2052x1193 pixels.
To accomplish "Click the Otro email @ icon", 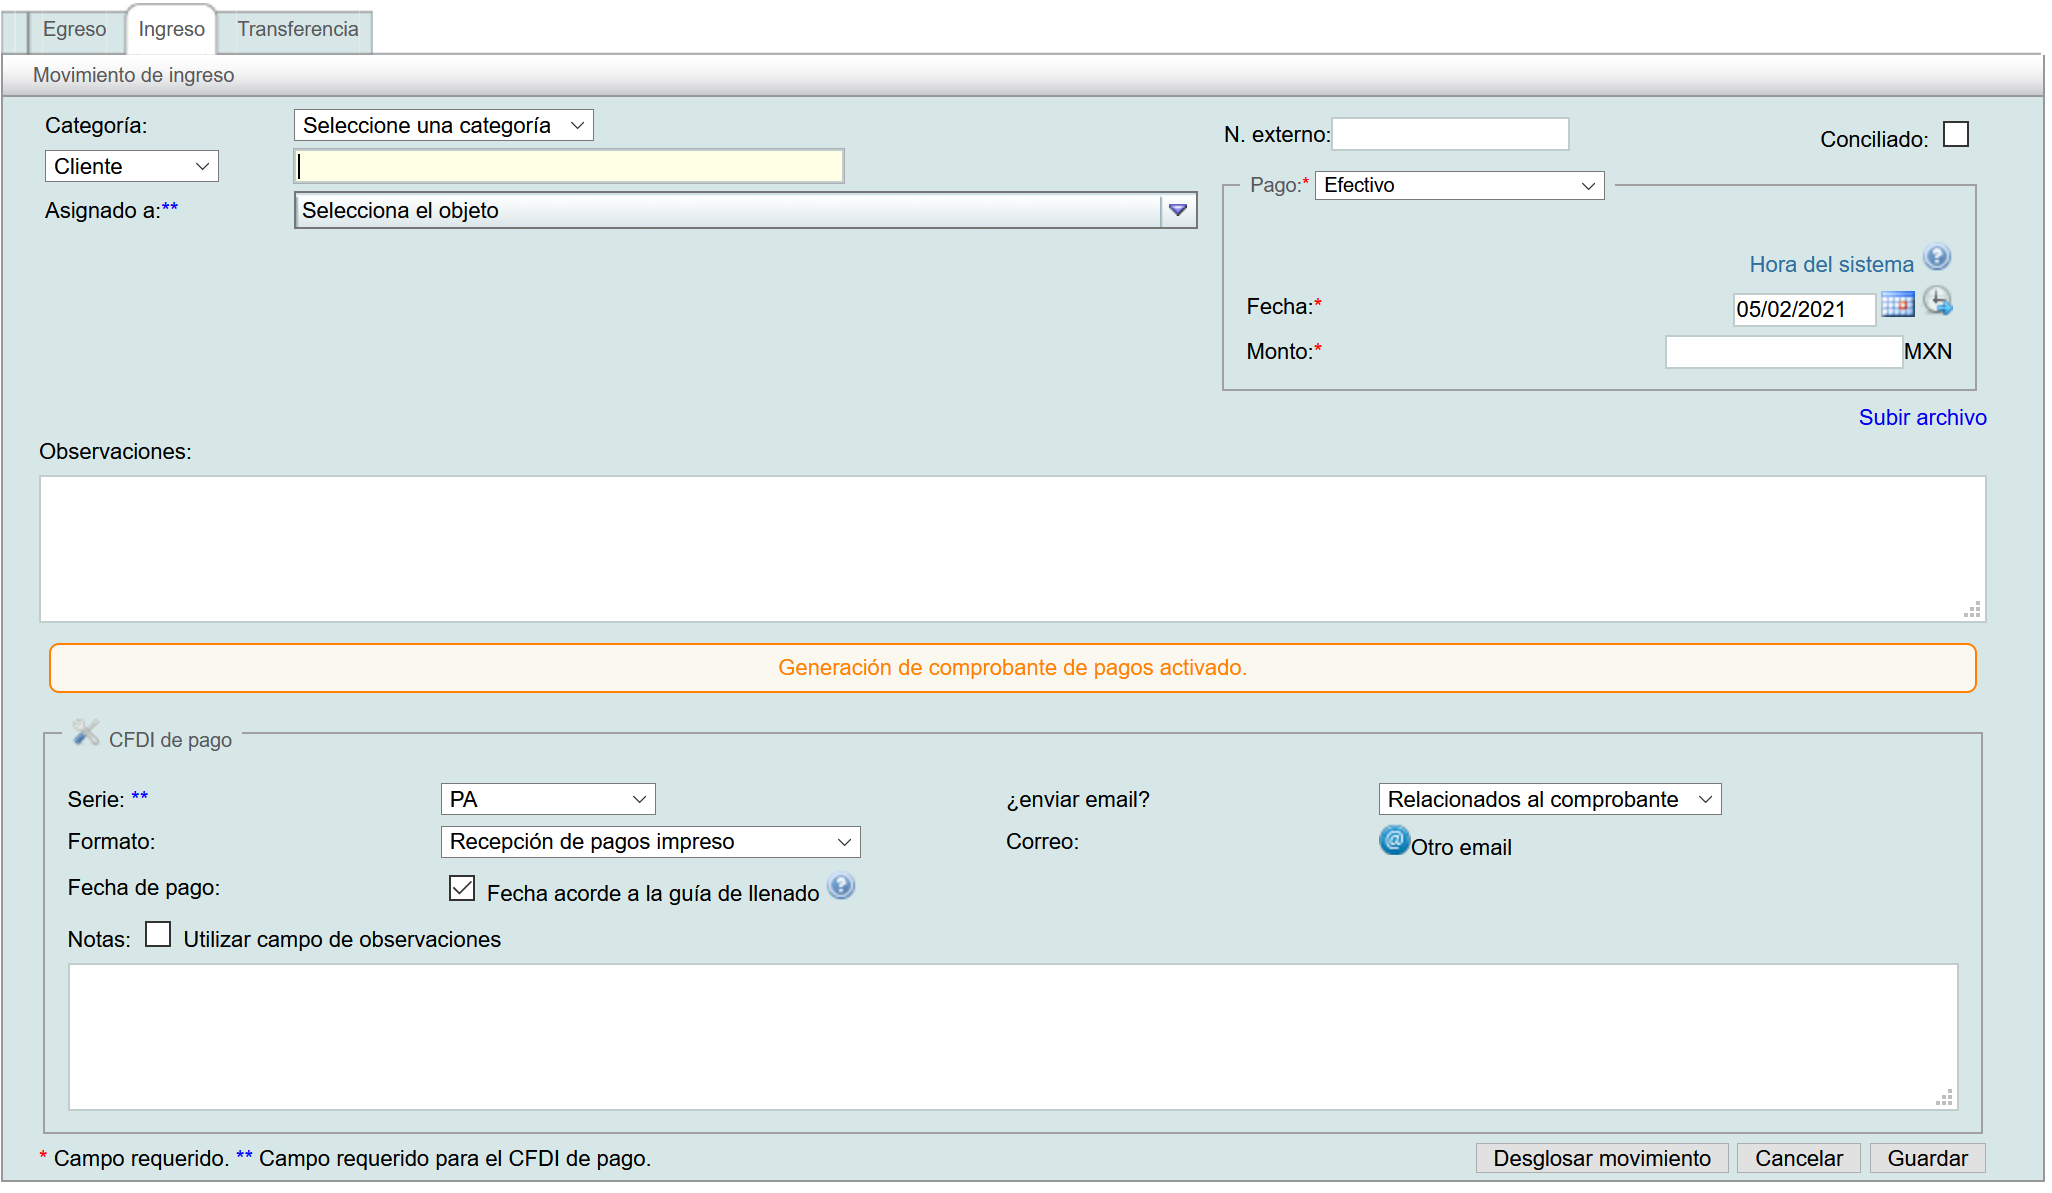I will click(x=1393, y=840).
